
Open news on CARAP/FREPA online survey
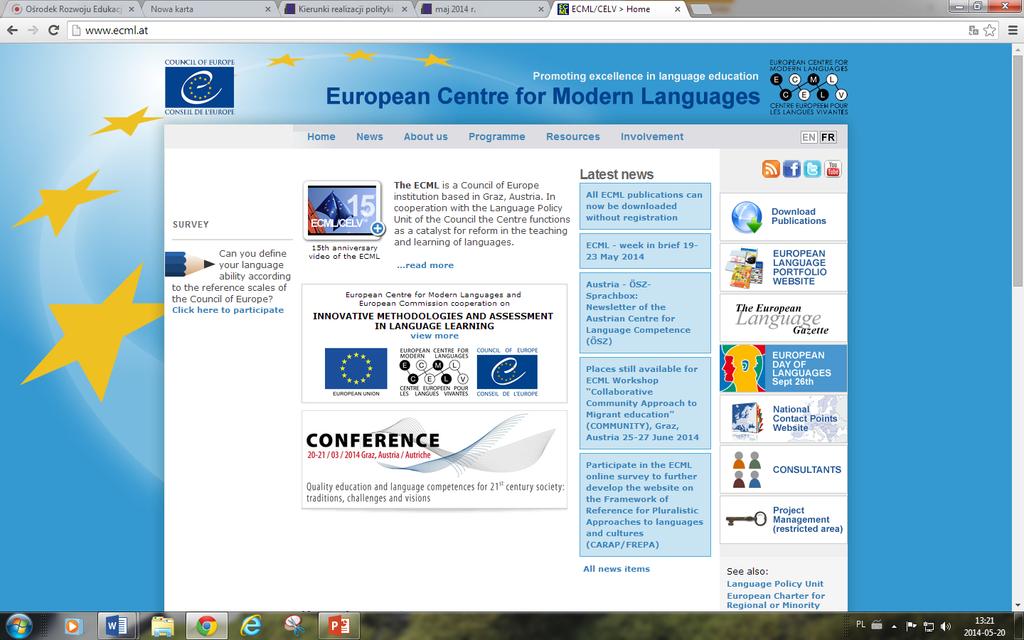tap(645, 505)
